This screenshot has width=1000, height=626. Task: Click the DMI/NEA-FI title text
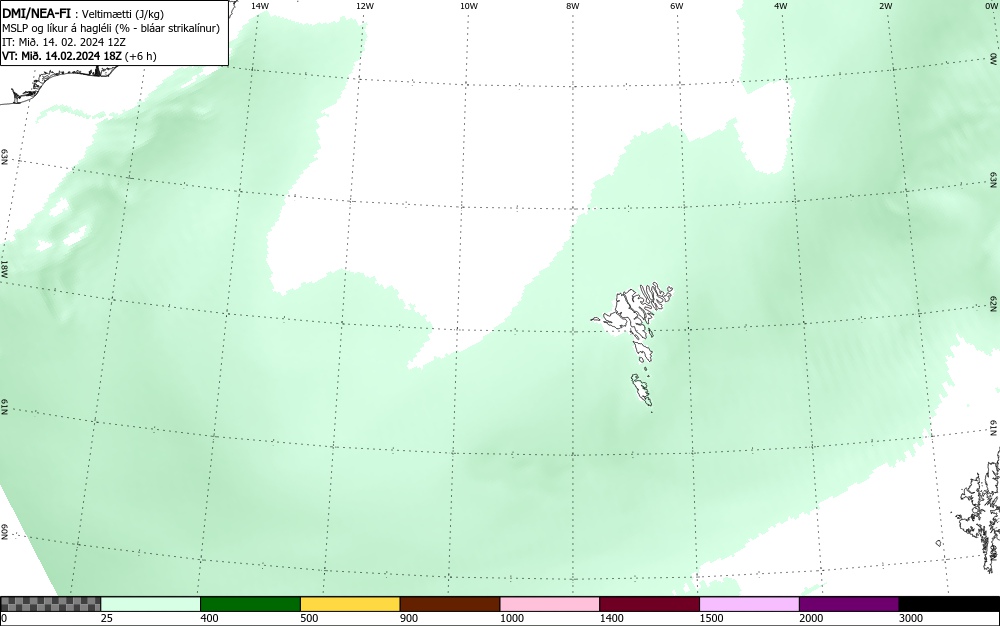(x=36, y=13)
